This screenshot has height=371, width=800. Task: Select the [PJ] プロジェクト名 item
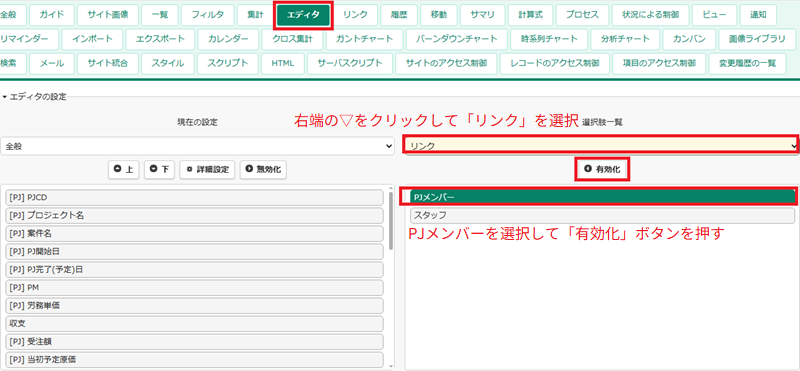194,215
